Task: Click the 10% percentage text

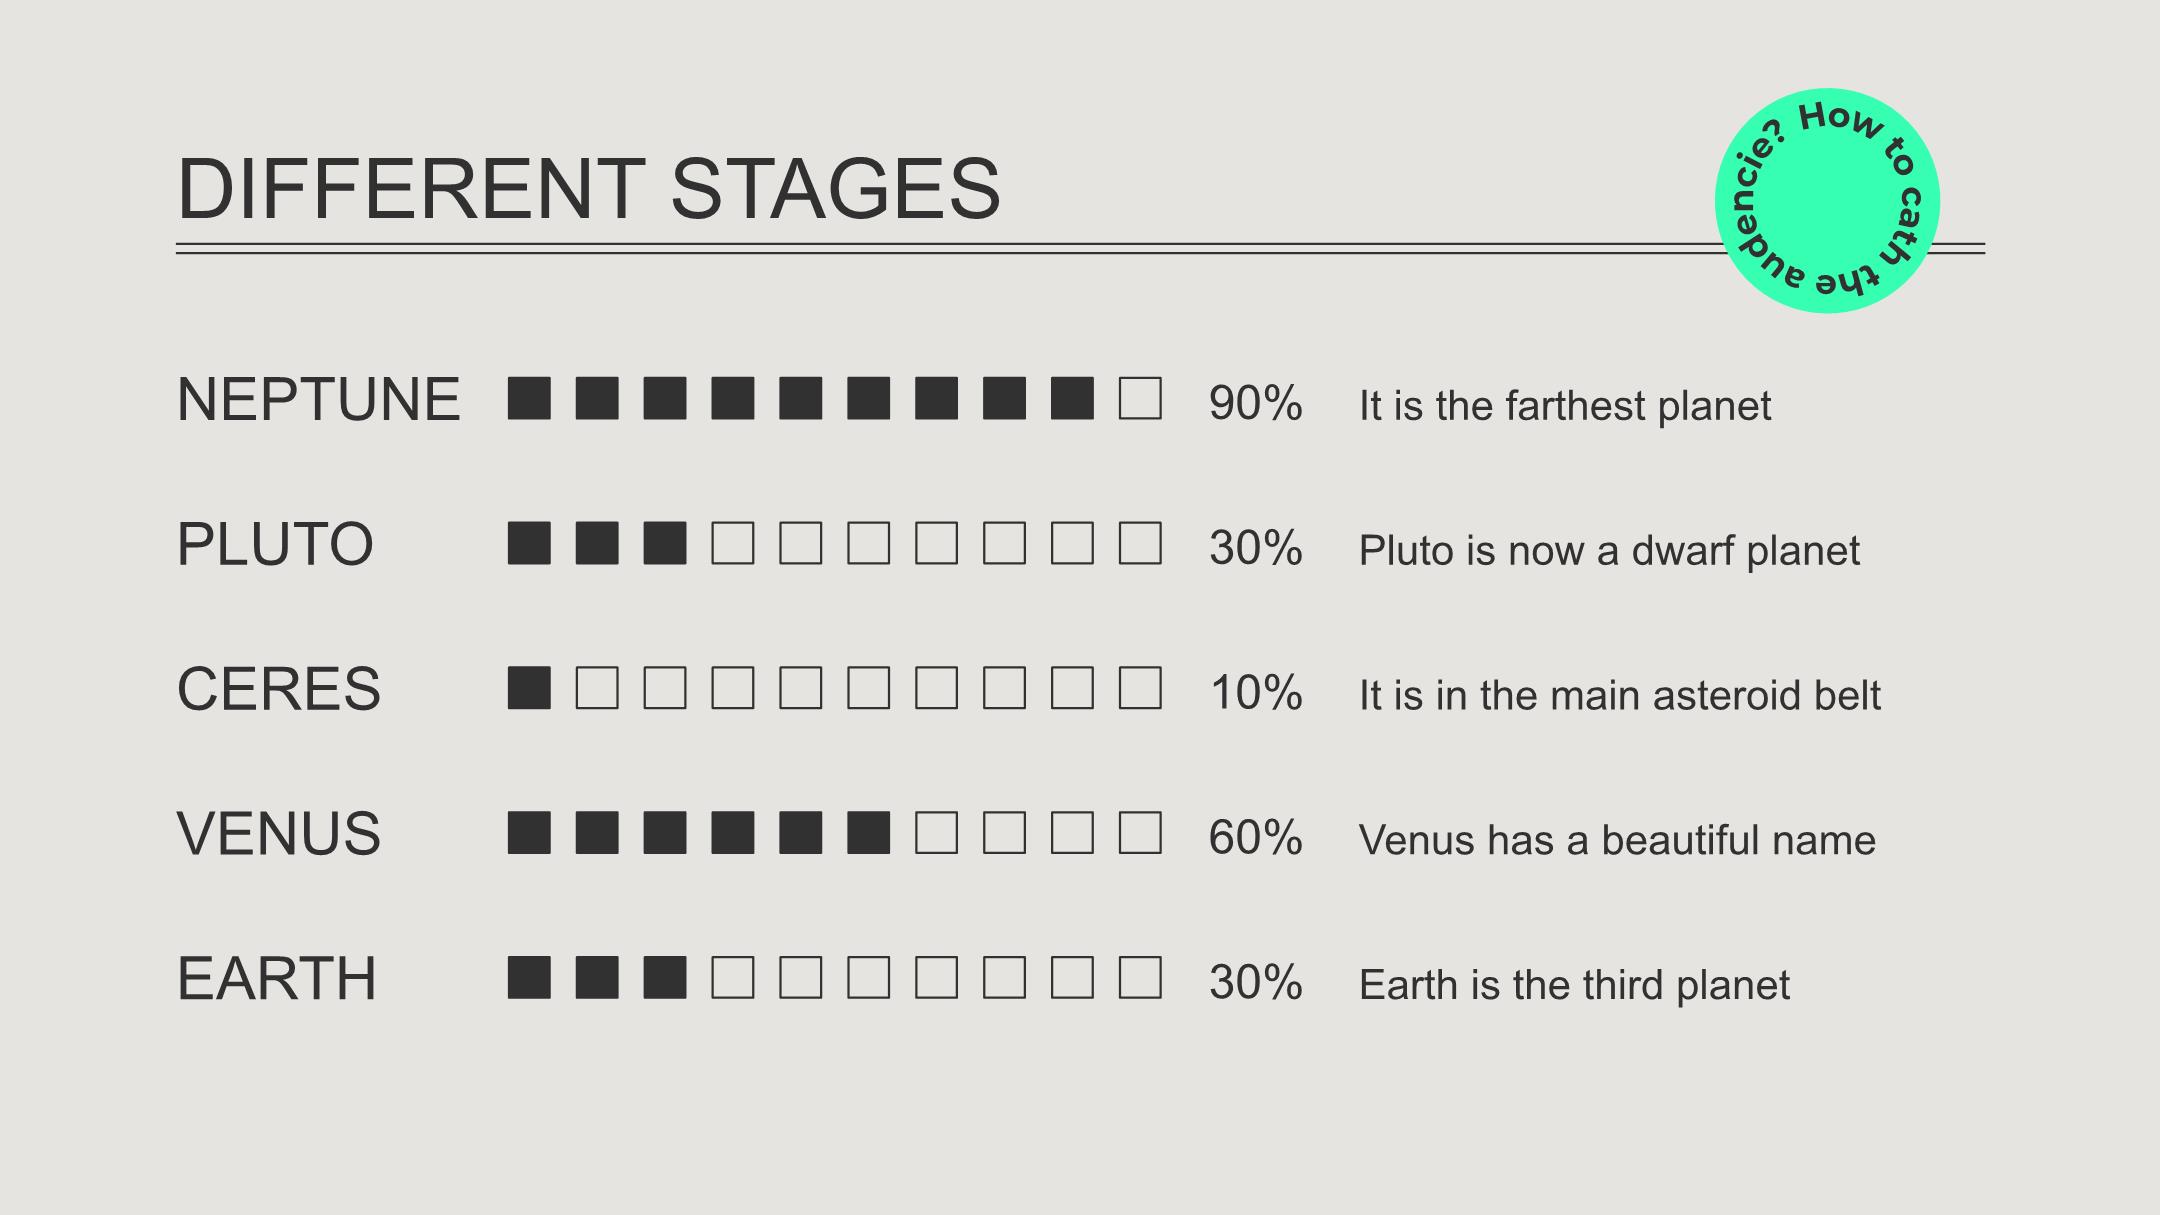Action: pos(1256,693)
